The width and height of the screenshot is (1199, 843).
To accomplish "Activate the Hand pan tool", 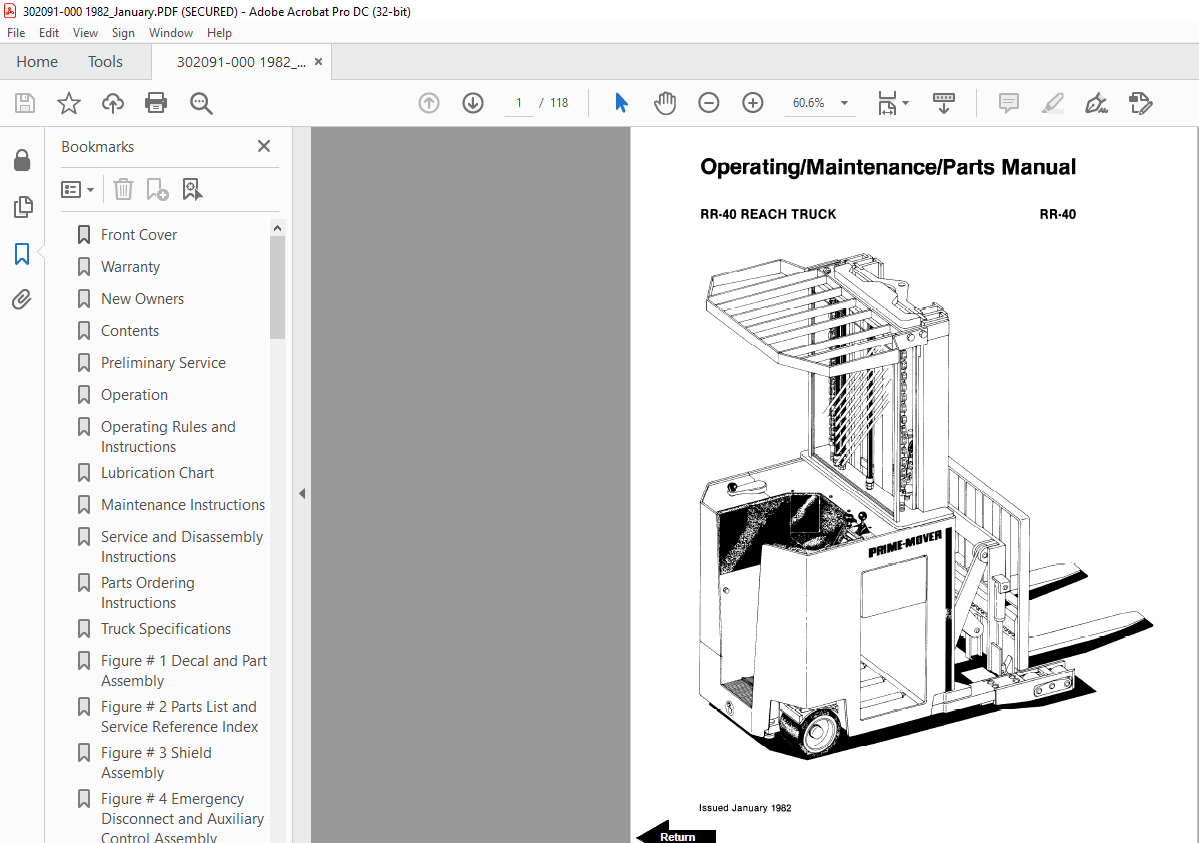I will [x=664, y=103].
